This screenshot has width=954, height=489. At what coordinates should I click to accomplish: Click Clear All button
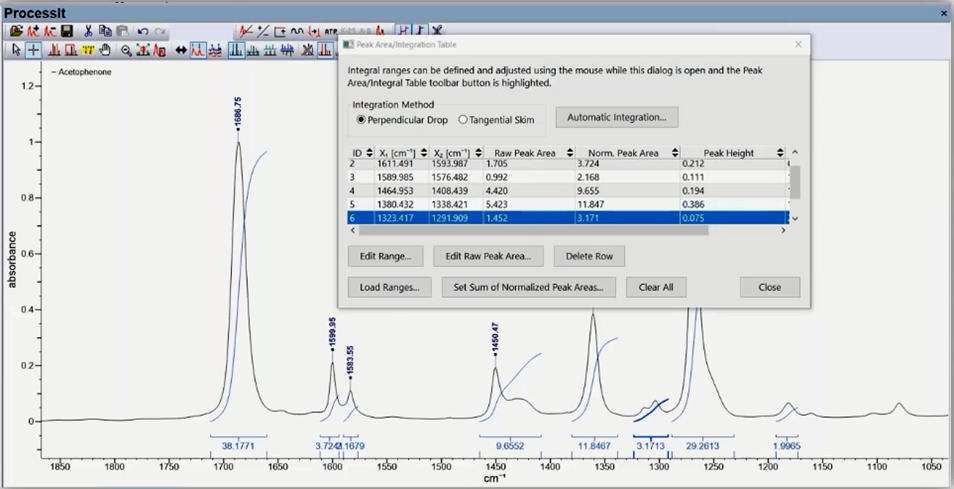656,287
